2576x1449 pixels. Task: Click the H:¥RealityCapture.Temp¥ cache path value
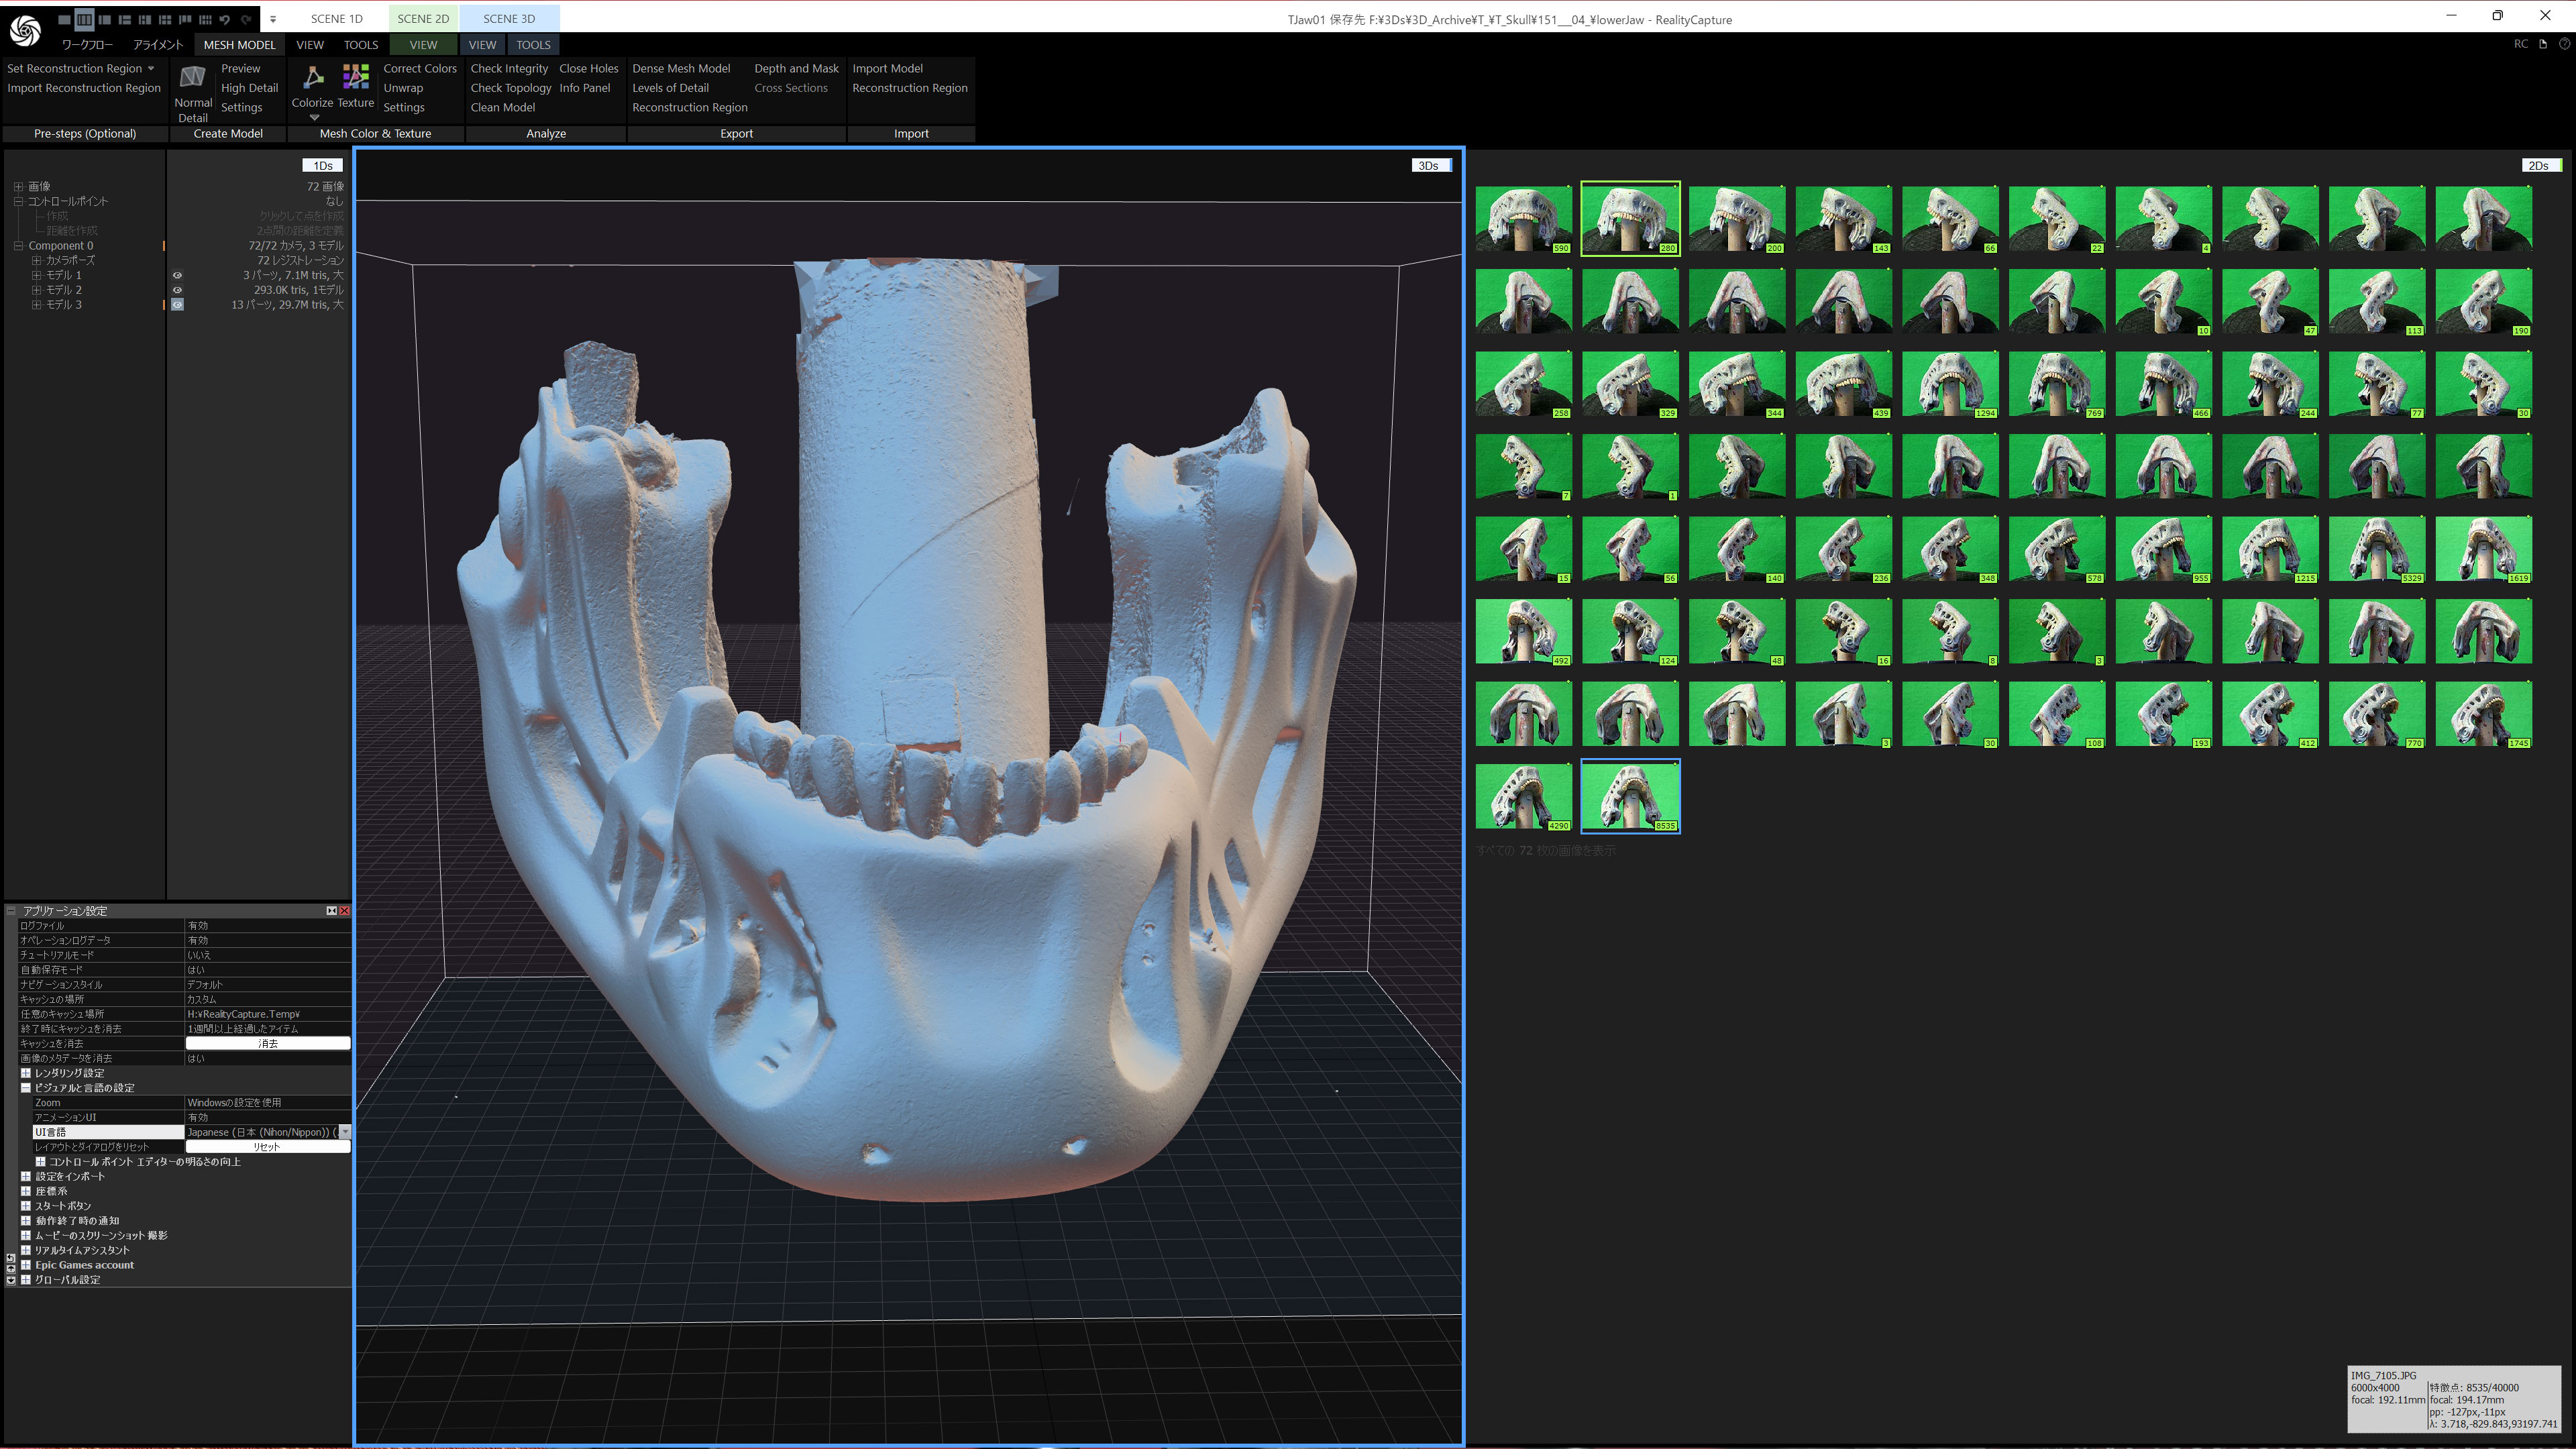click(x=243, y=1014)
